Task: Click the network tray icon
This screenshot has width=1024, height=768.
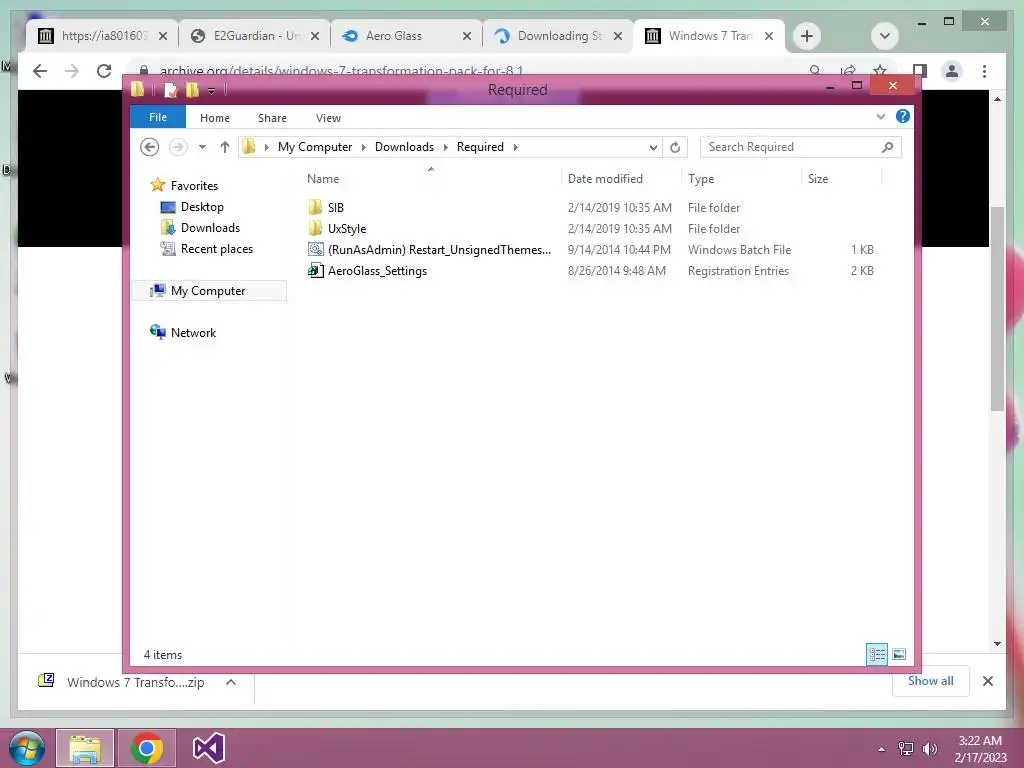Action: [x=906, y=749]
